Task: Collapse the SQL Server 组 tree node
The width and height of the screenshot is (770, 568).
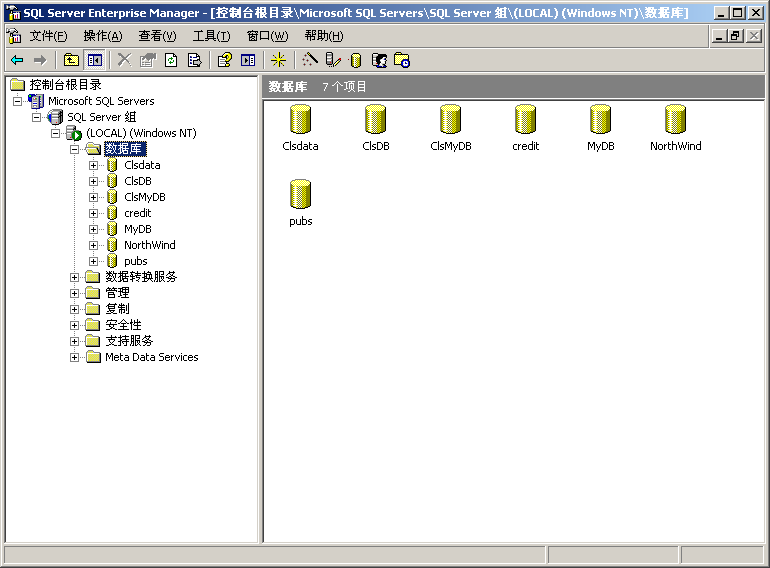Action: 37,117
